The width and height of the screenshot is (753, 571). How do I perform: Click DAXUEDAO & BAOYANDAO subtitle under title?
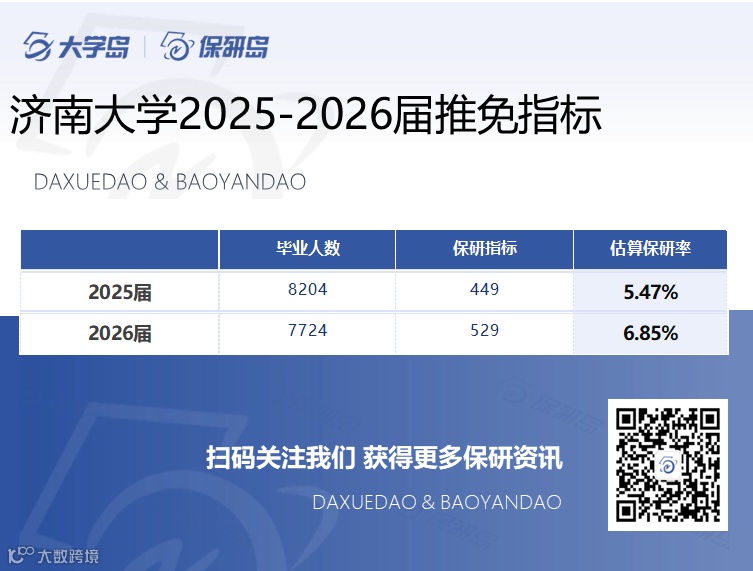click(x=170, y=182)
